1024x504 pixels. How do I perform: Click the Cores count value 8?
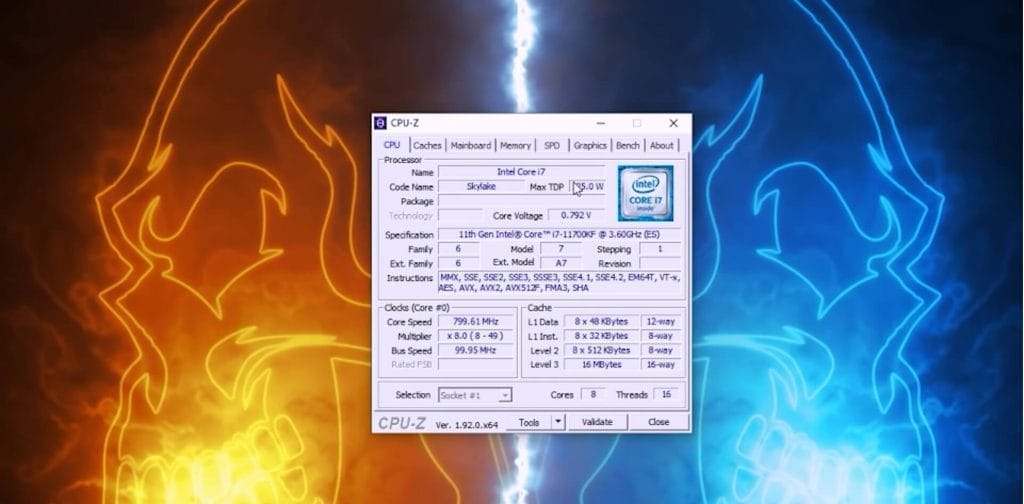[593, 395]
